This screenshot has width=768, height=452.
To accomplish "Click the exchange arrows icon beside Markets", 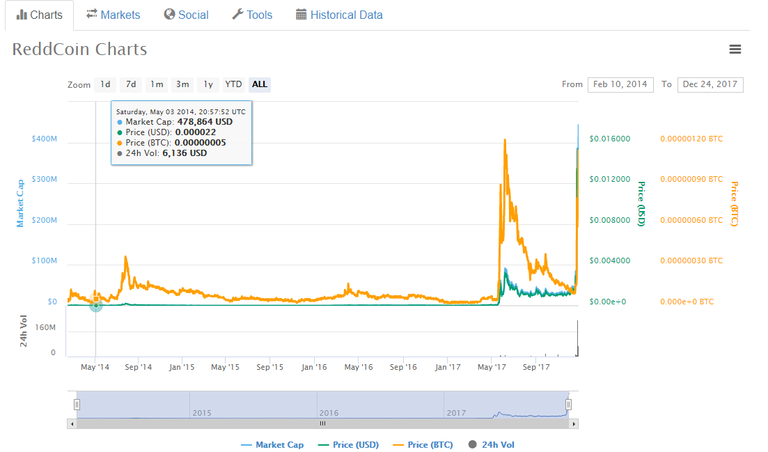I will [92, 14].
